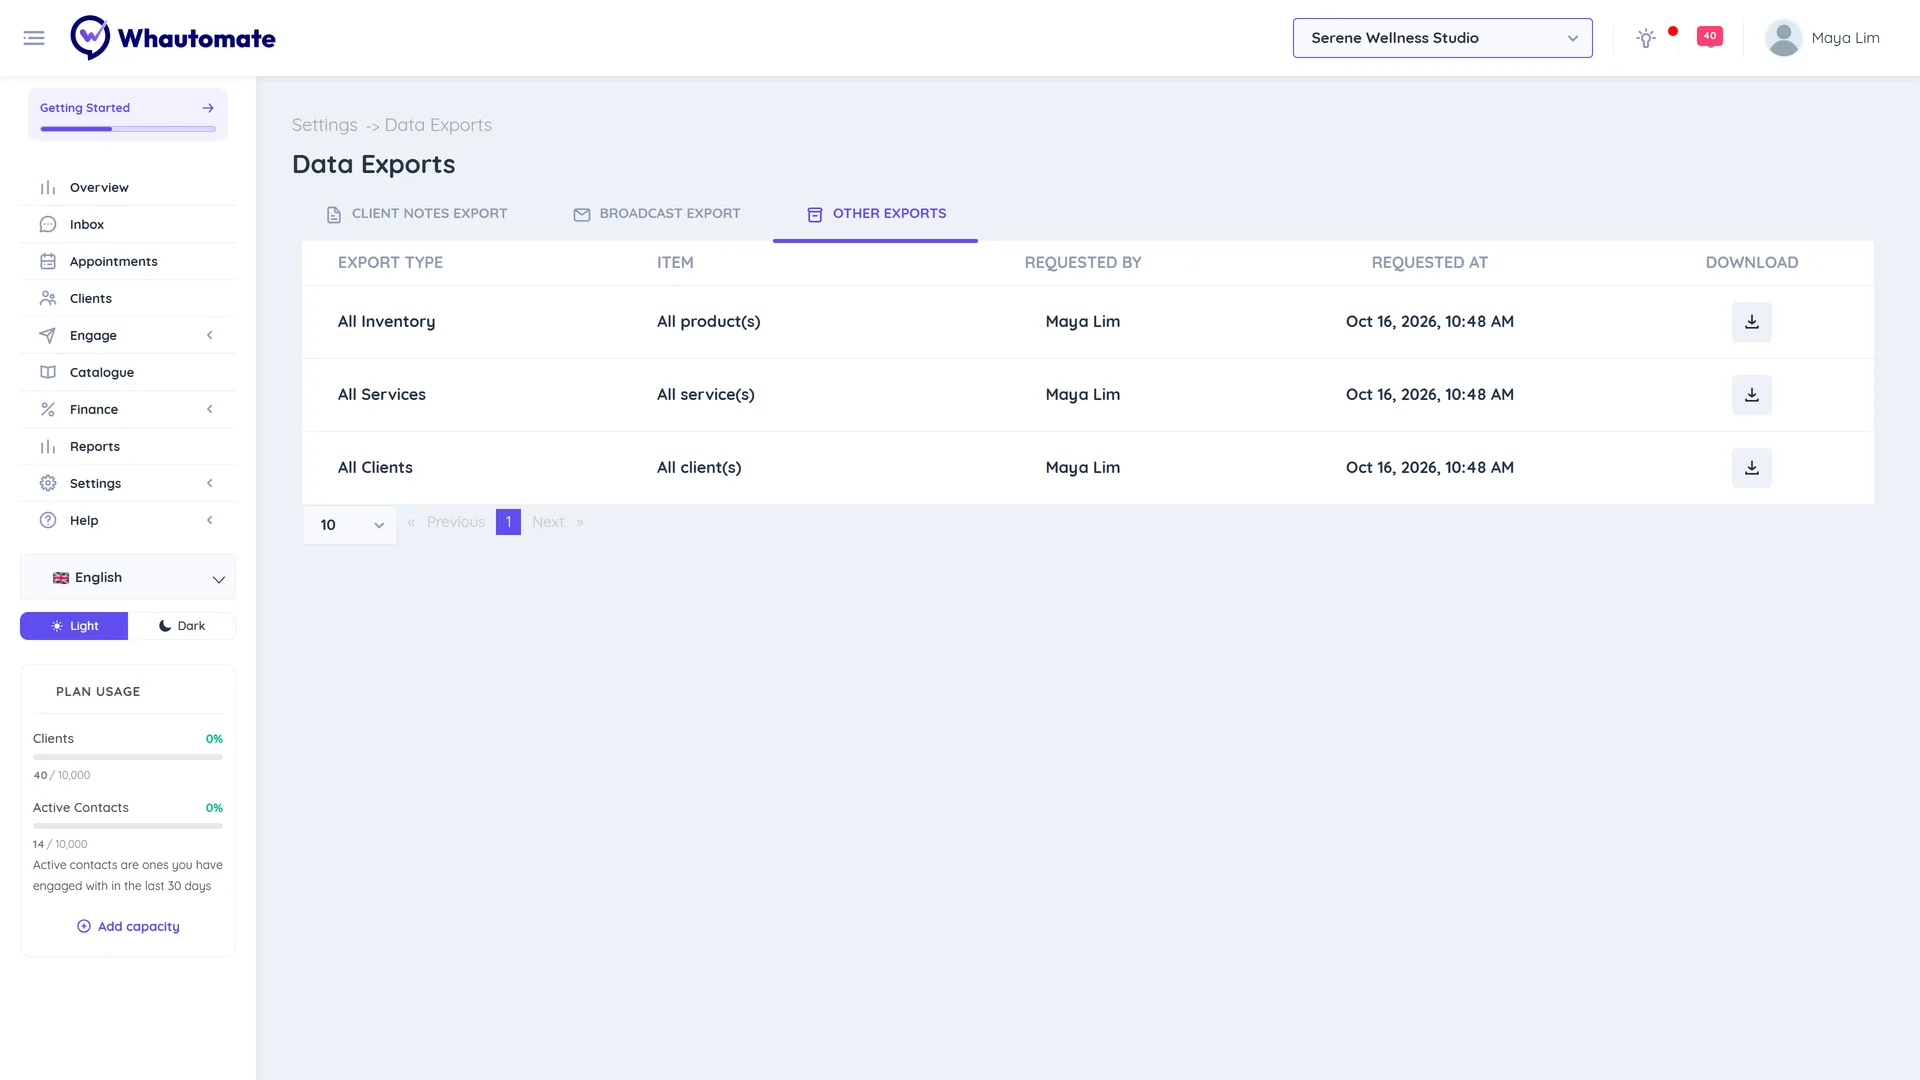Click the "All product(s)" cell
Viewport: 1920px width, 1080px height.
click(x=708, y=322)
